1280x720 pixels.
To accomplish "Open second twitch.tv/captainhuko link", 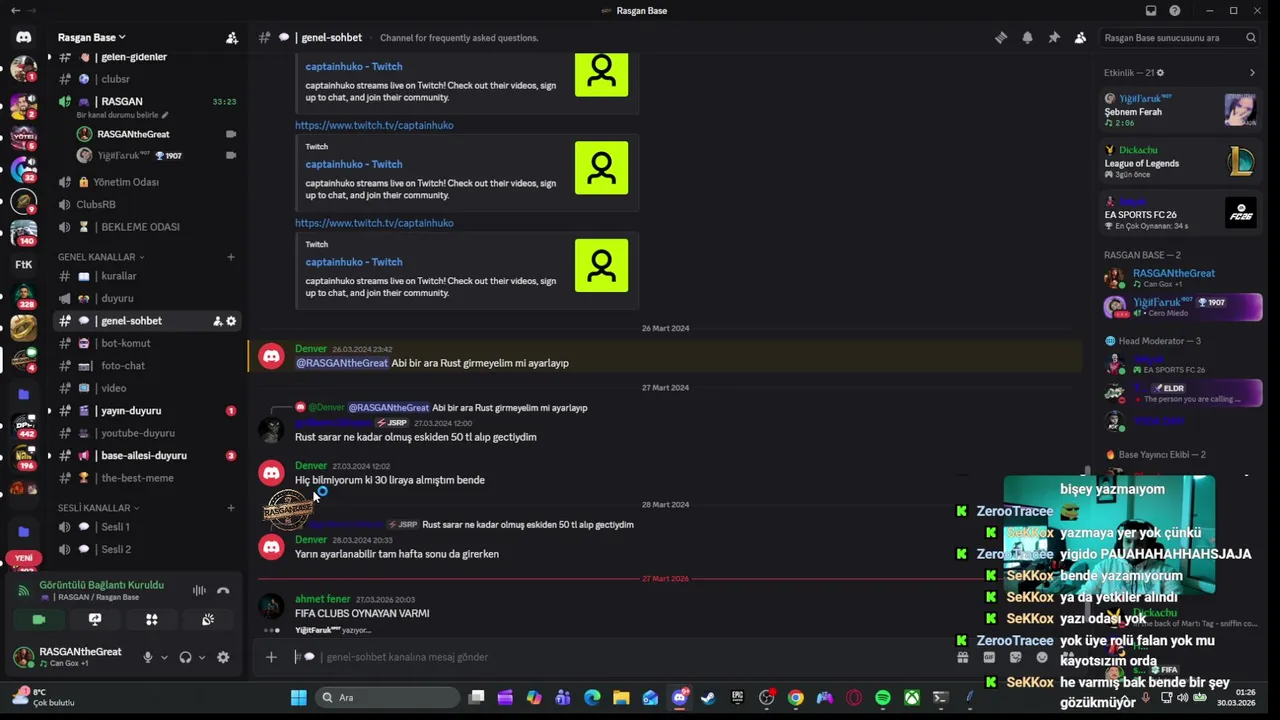I will click(x=374, y=223).
